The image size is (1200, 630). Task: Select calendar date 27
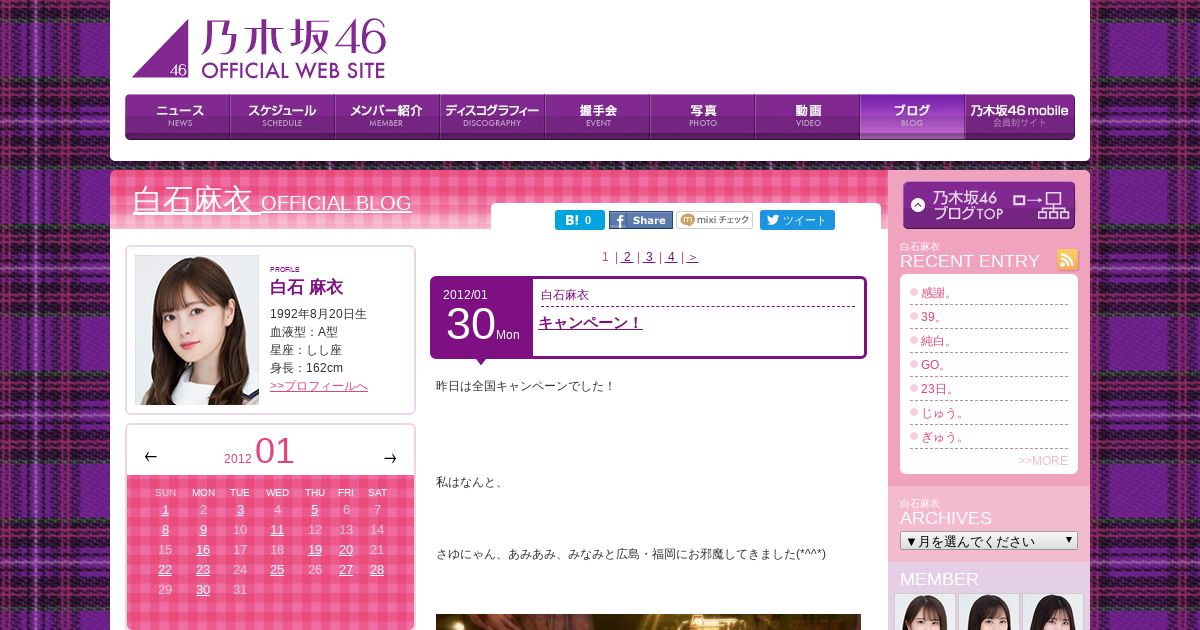click(346, 570)
